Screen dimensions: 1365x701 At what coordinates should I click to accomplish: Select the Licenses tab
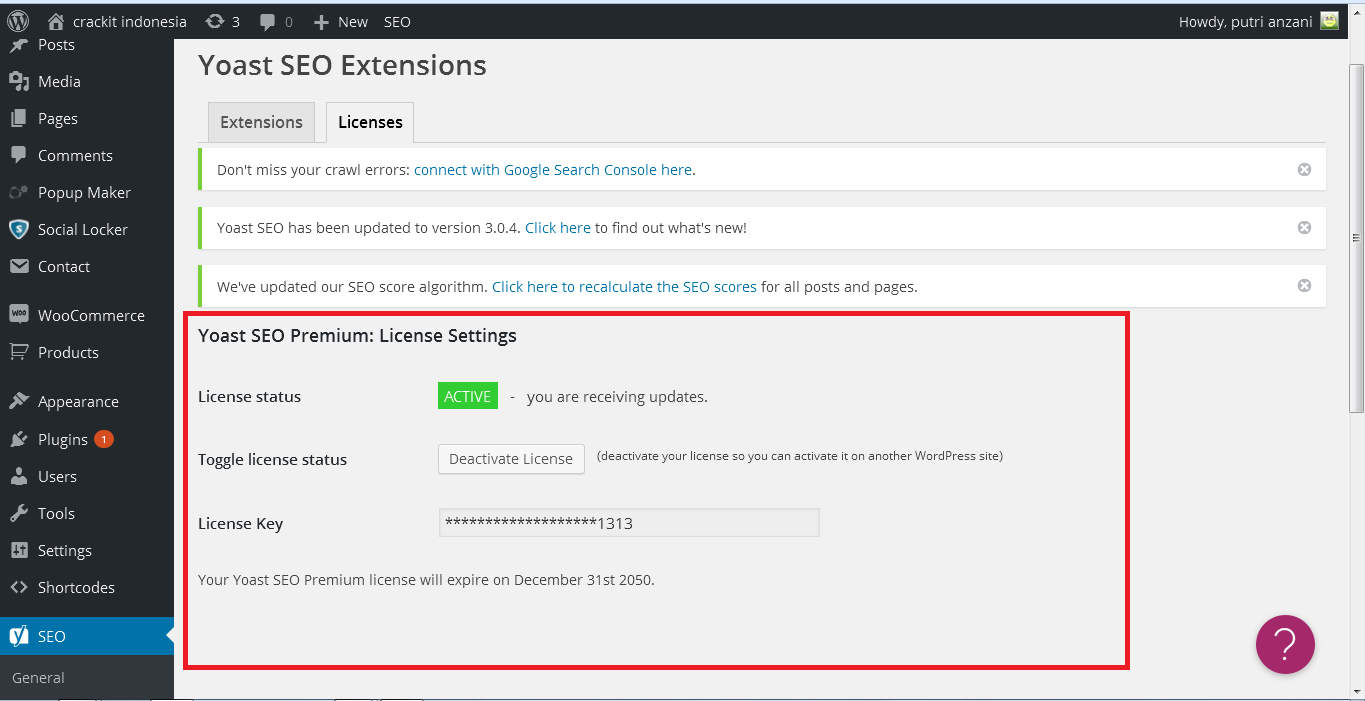[x=370, y=122]
